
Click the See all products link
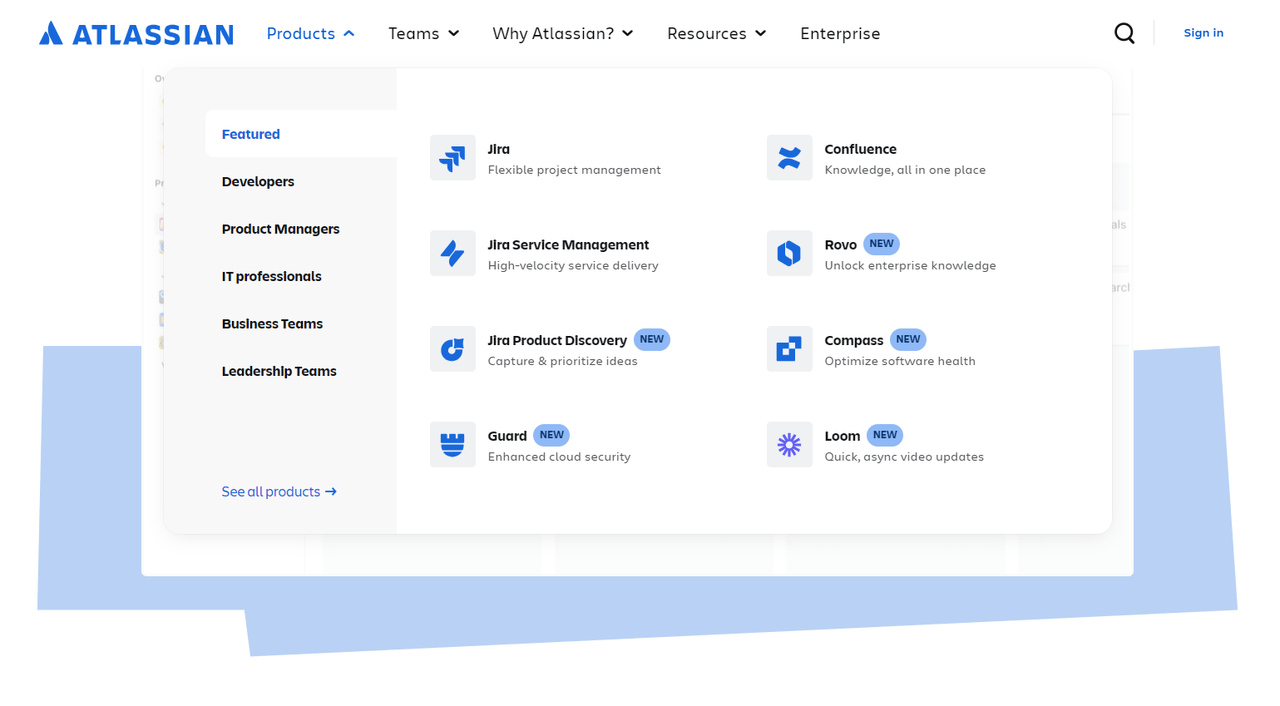[x=279, y=491]
